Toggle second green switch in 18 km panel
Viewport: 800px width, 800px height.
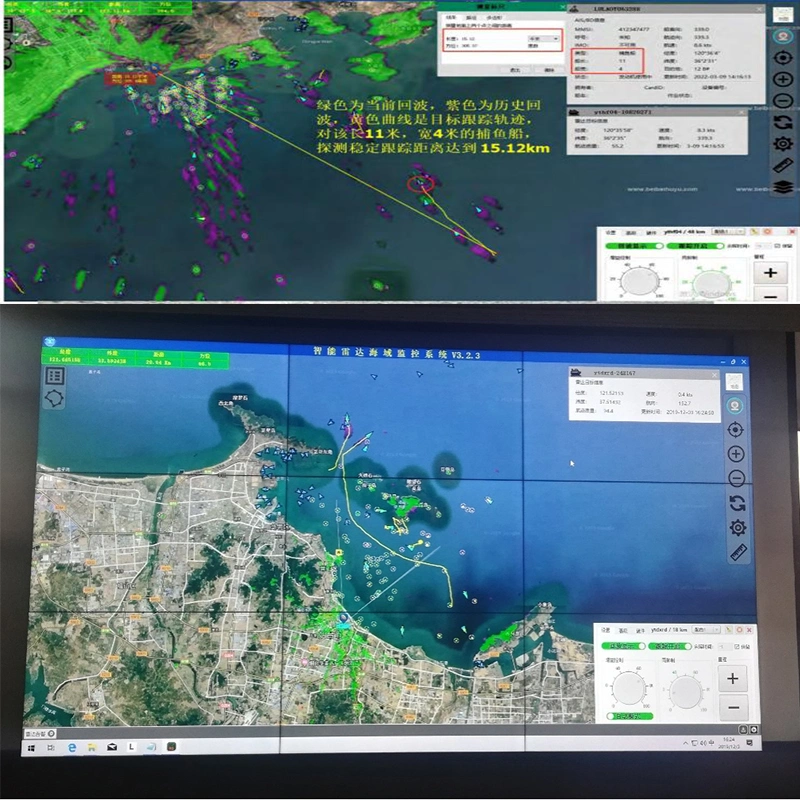(669, 646)
